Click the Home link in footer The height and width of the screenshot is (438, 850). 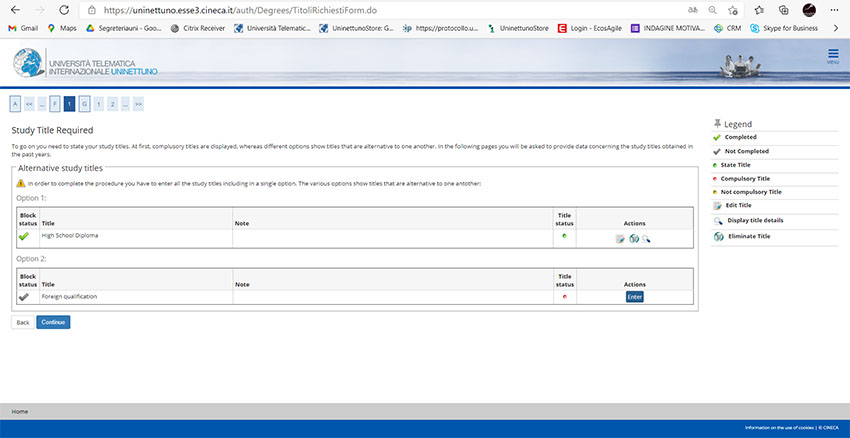tap(20, 411)
